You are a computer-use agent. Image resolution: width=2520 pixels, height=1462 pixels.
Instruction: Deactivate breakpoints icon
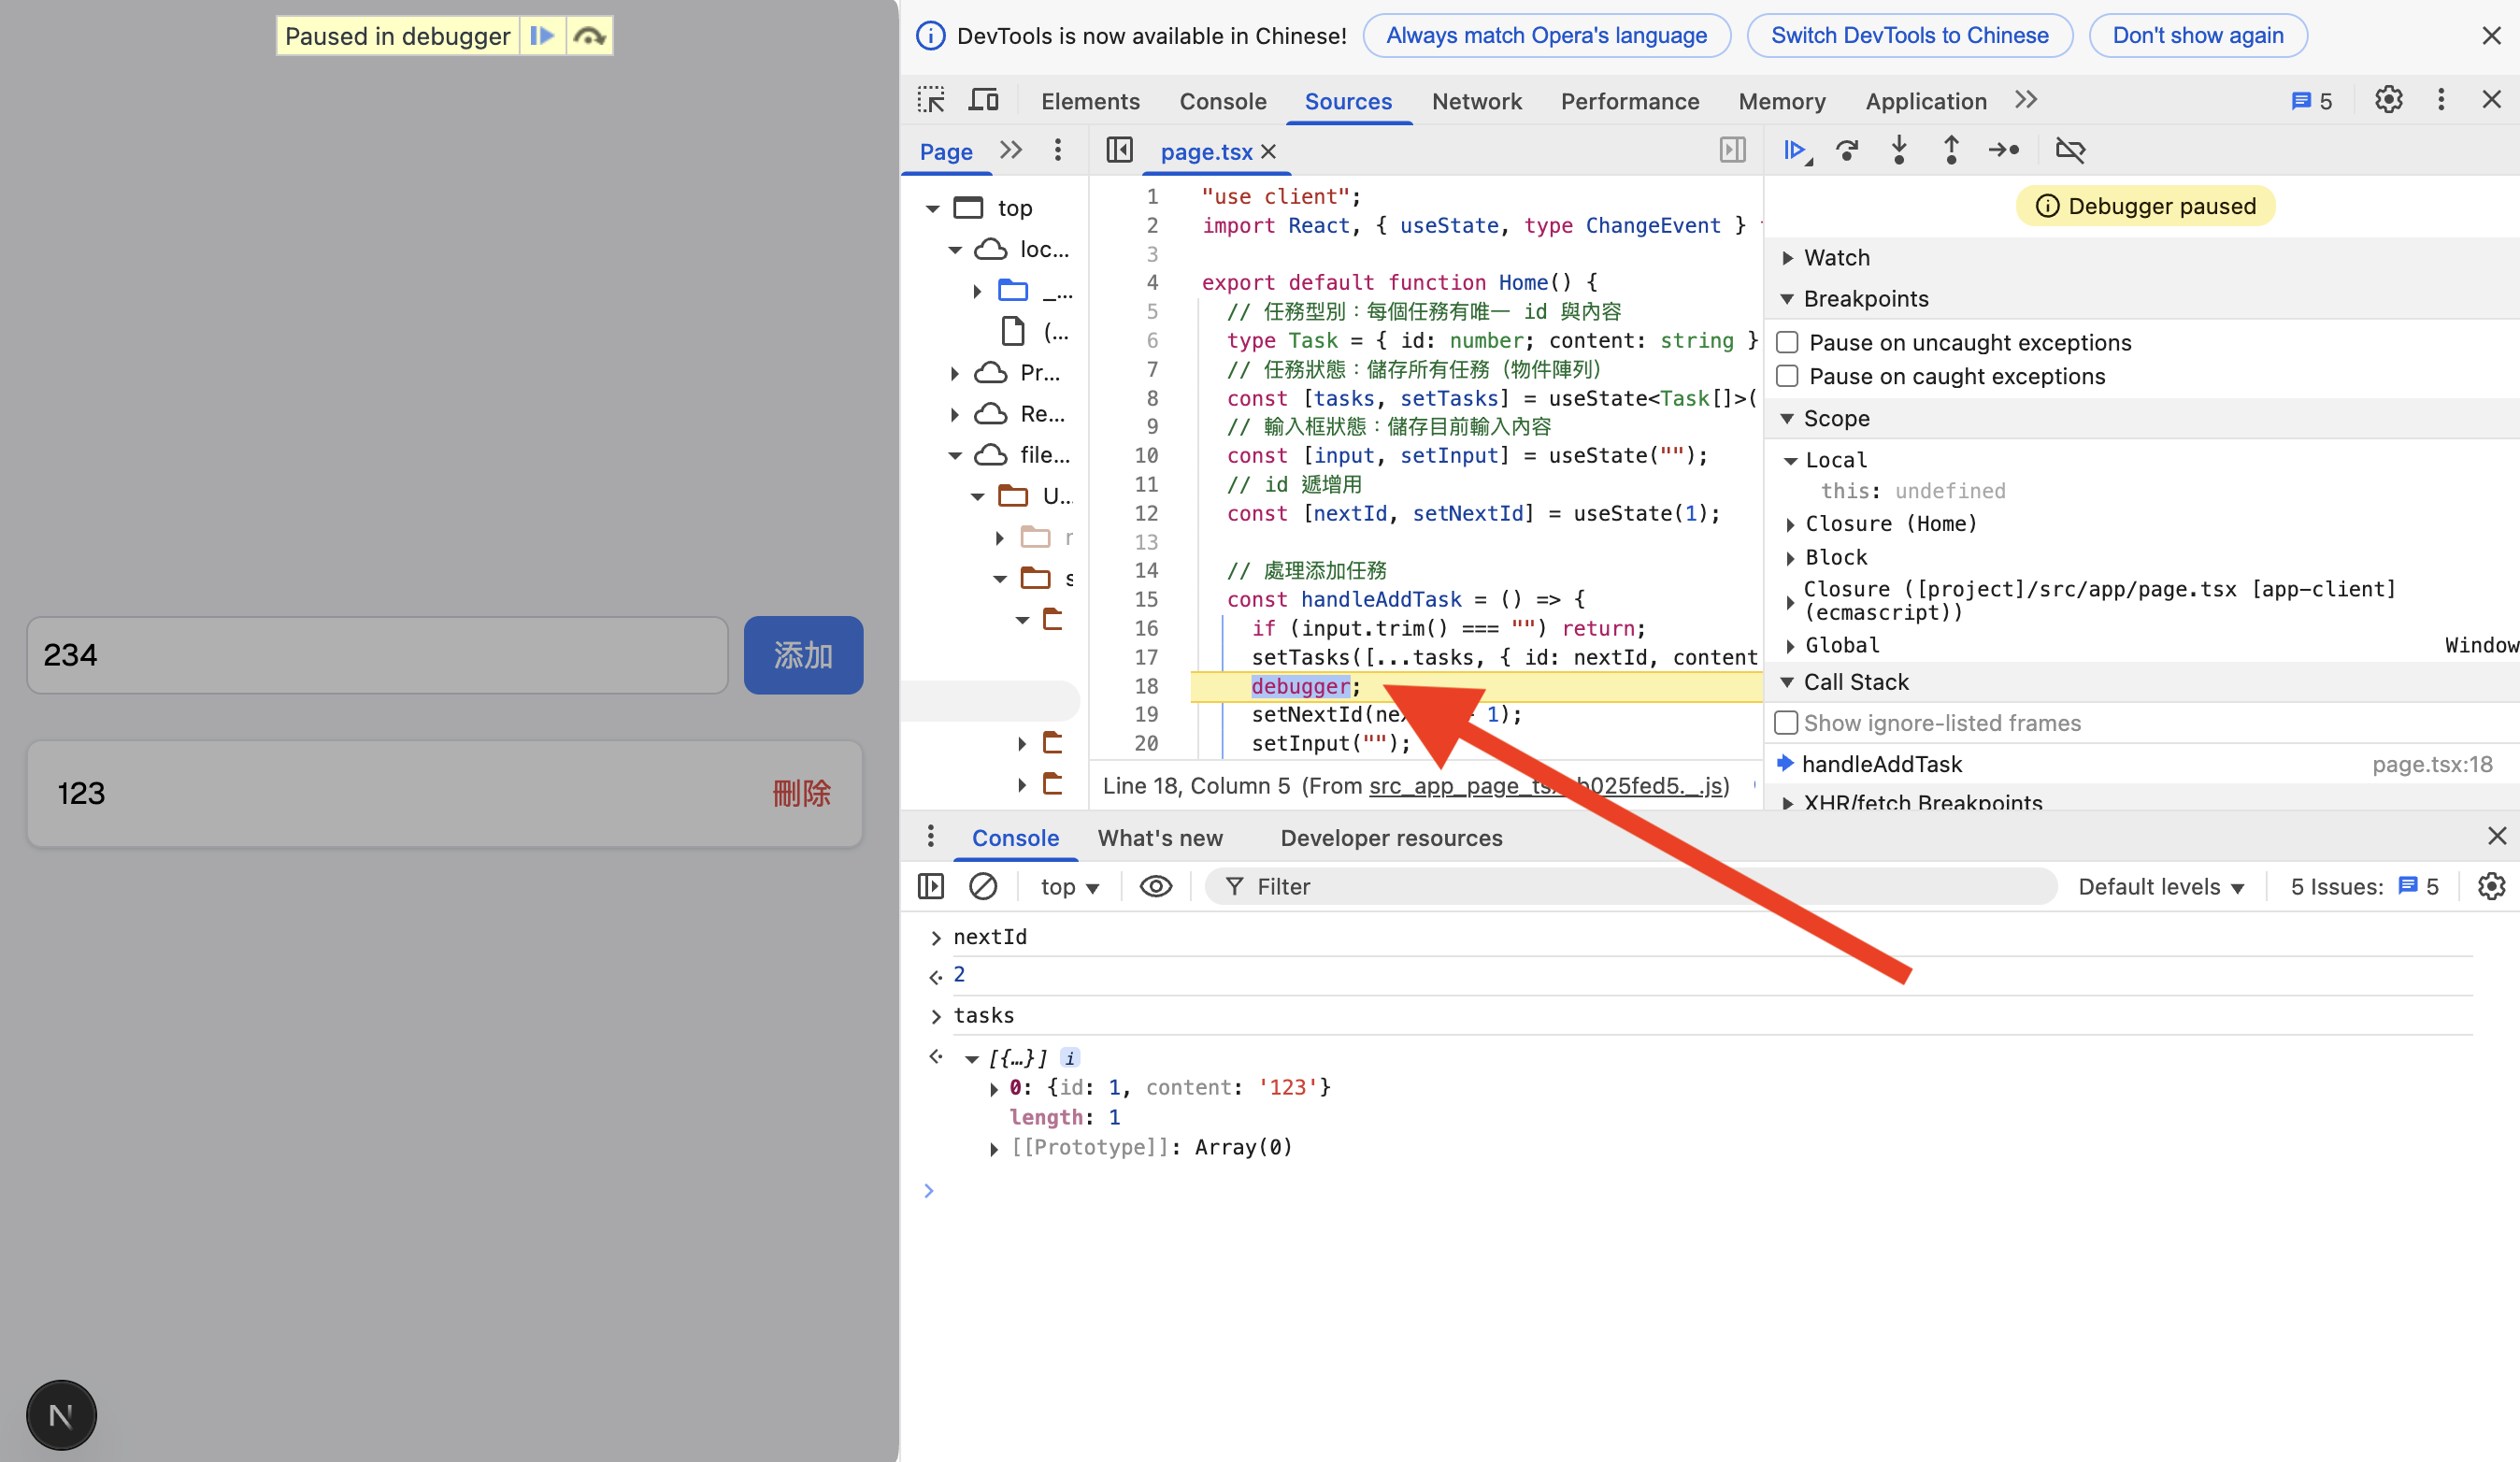(x=2070, y=150)
